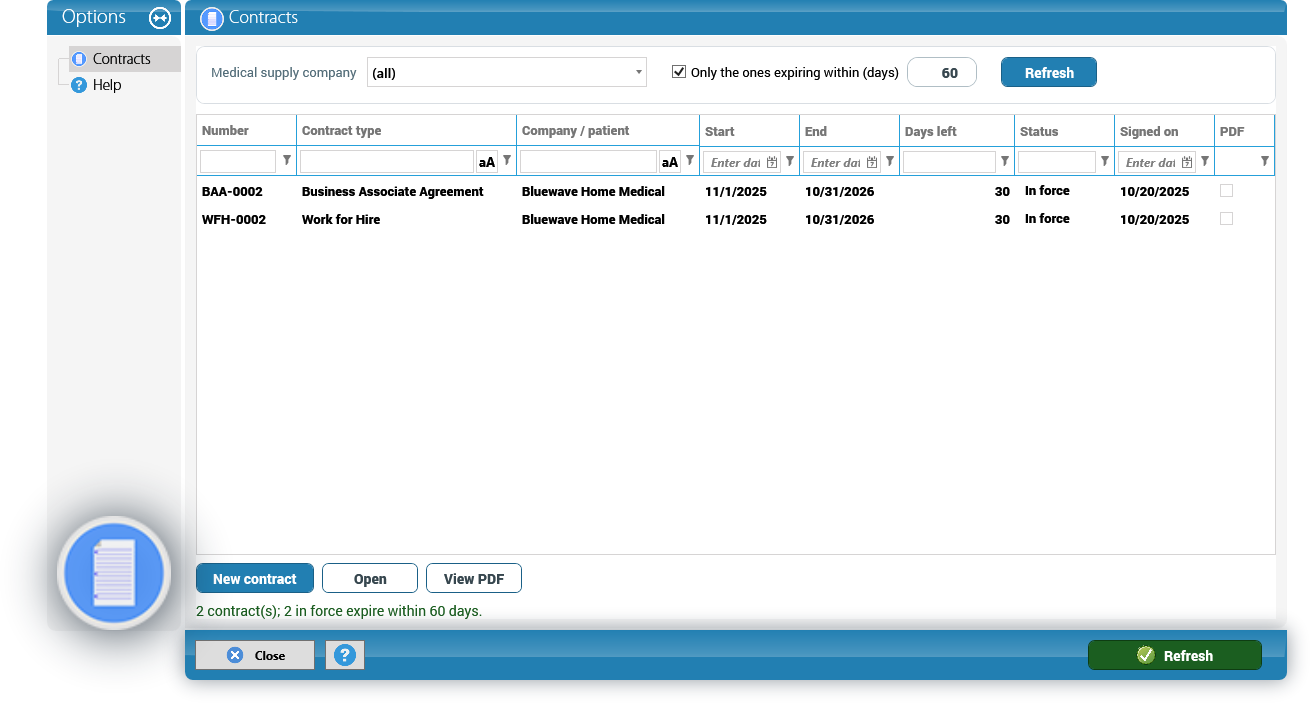
Task: Click the Days left filter input
Action: pyautogui.click(x=949, y=162)
